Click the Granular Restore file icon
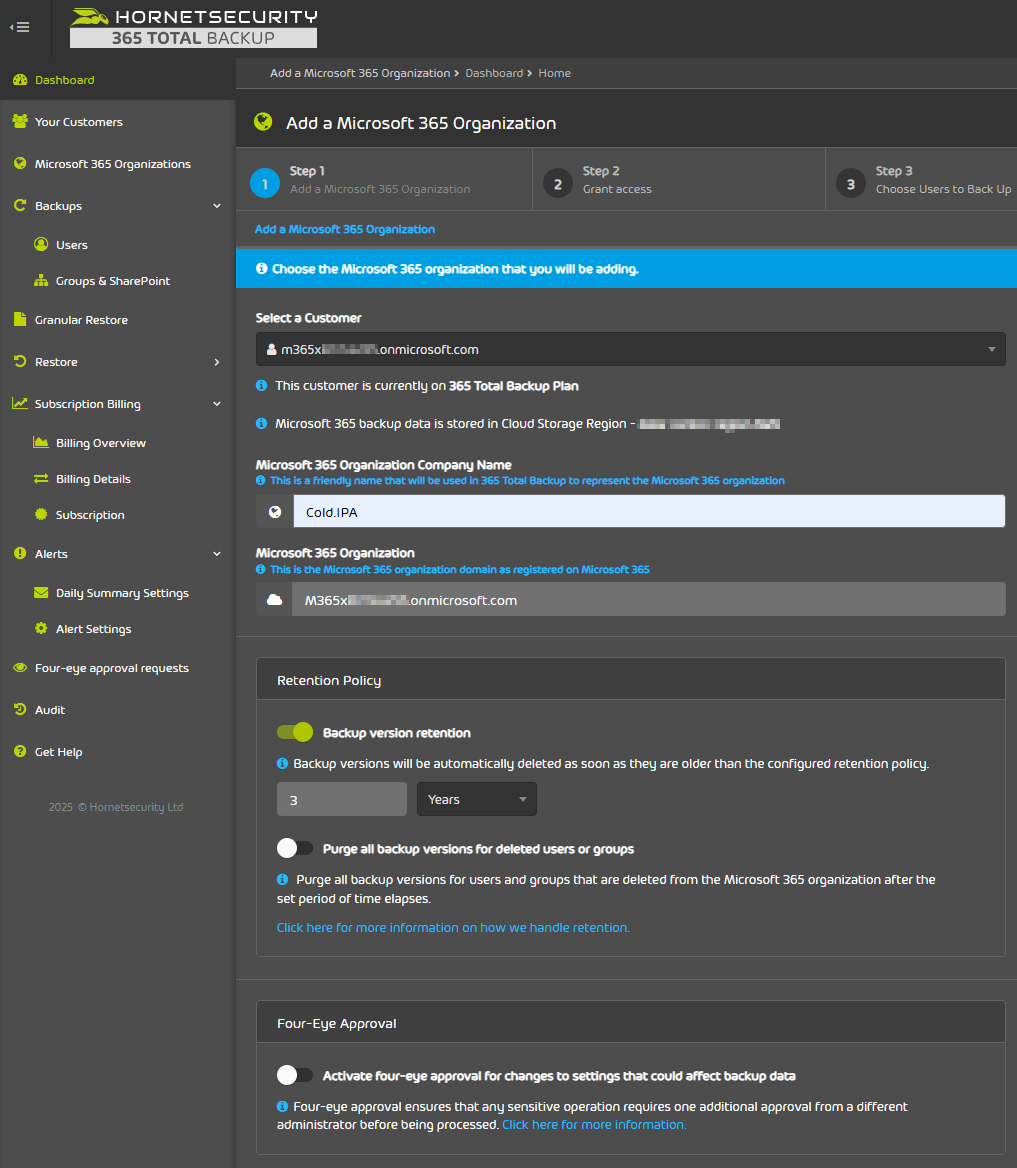This screenshot has height=1168, width=1017. pyautogui.click(x=20, y=320)
